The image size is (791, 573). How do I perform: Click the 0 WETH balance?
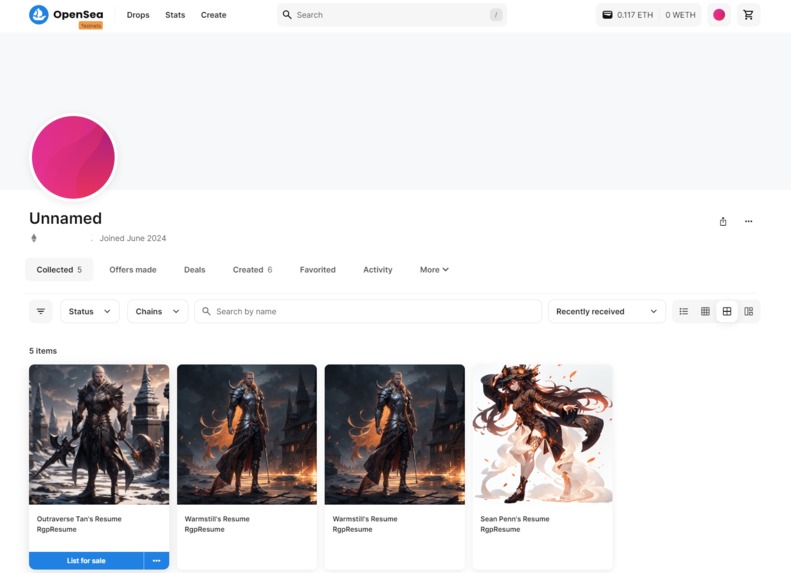680,15
